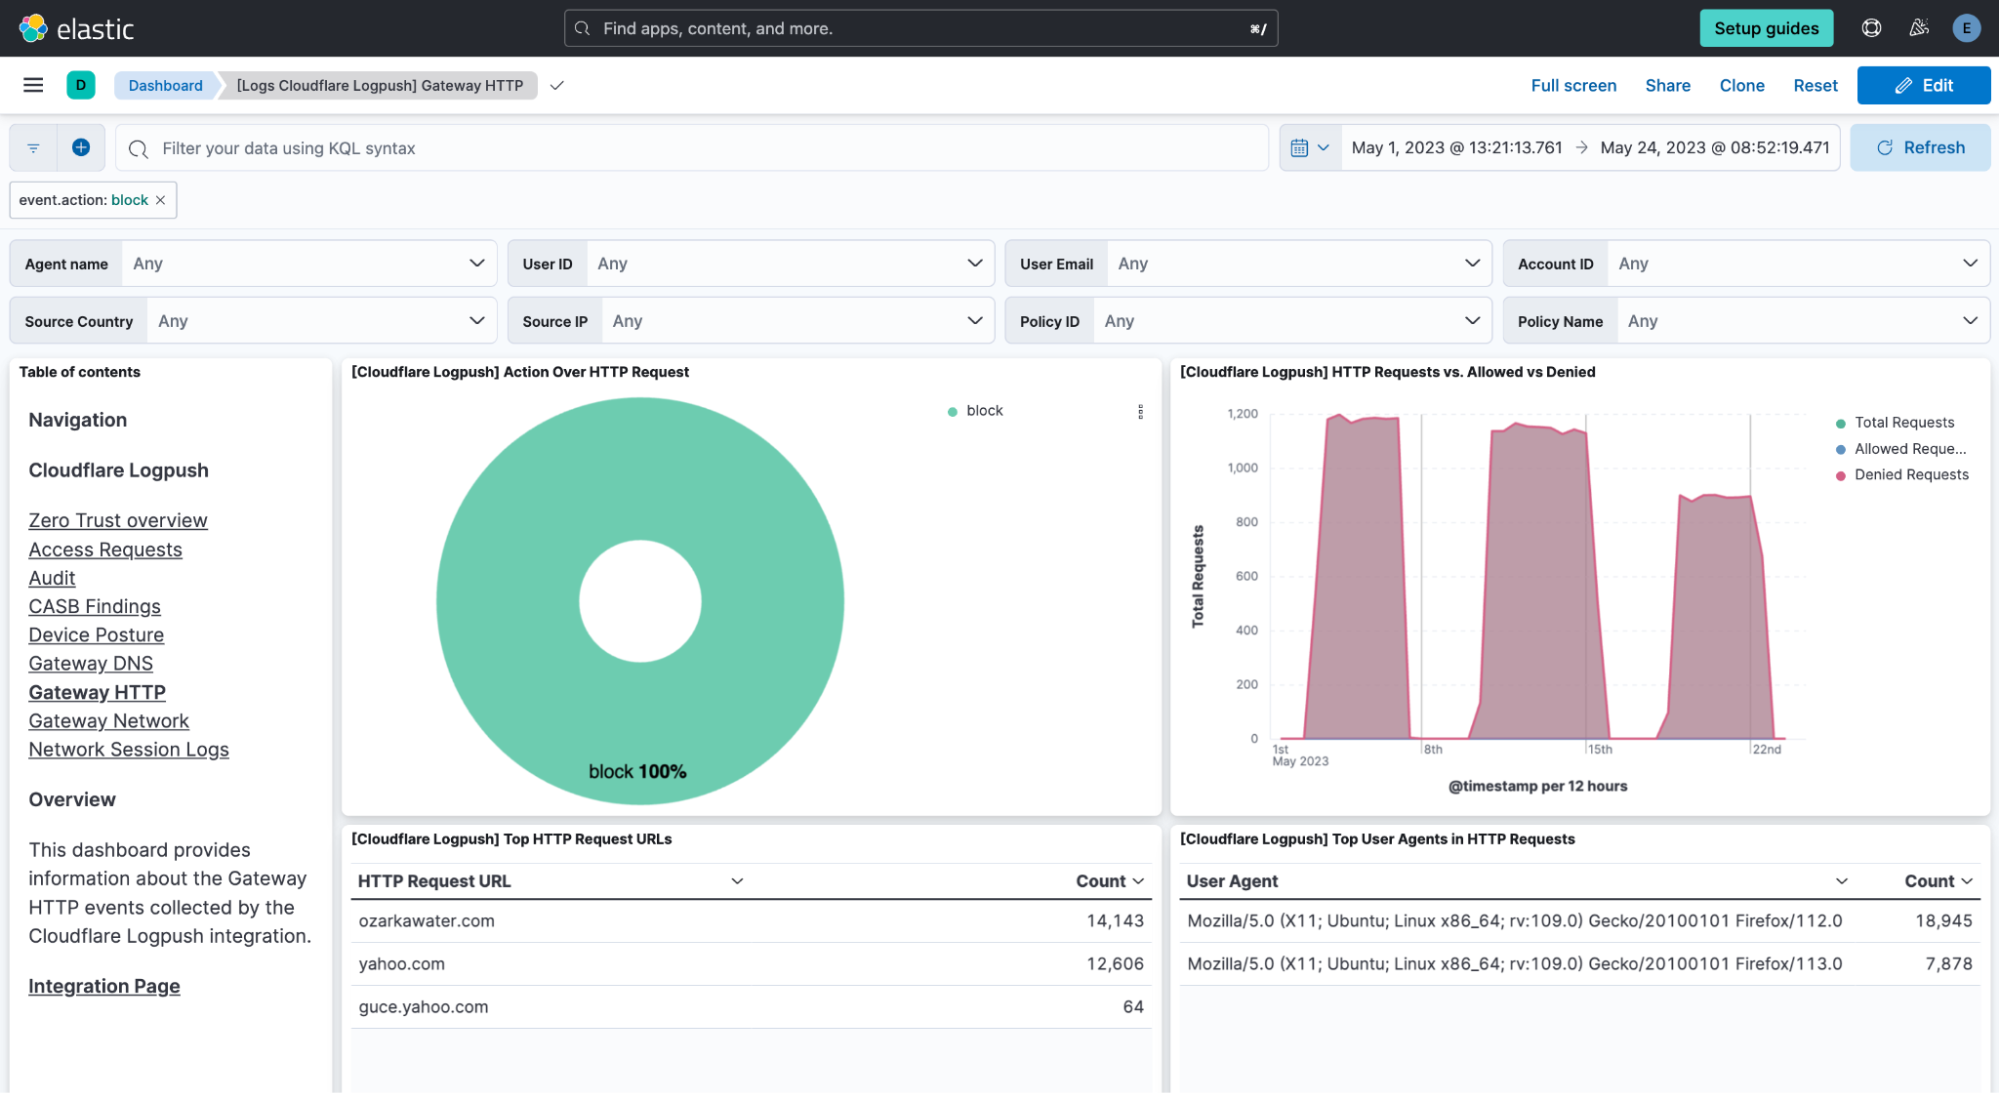This screenshot has width=1999, height=1094.
Task: Open the calendar quick date picker
Action: click(1309, 147)
